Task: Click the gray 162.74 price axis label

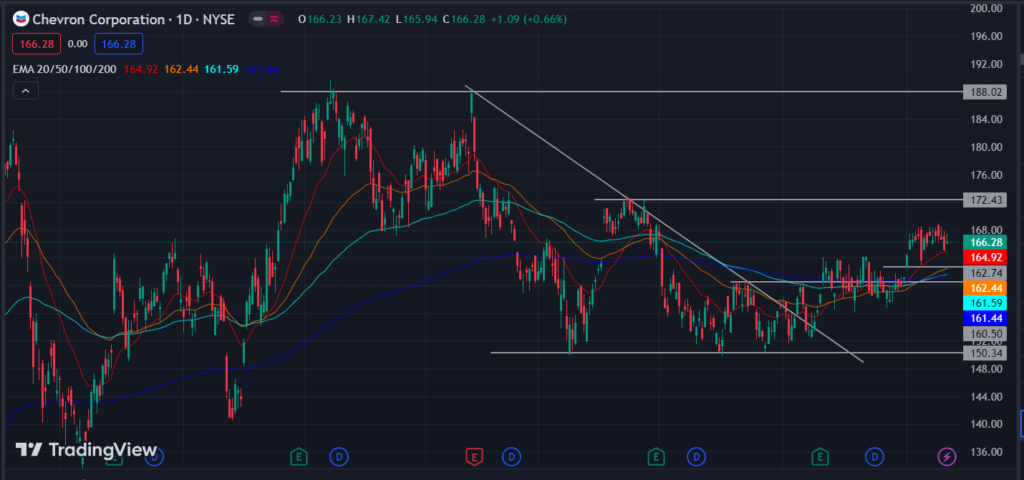Action: (x=985, y=273)
